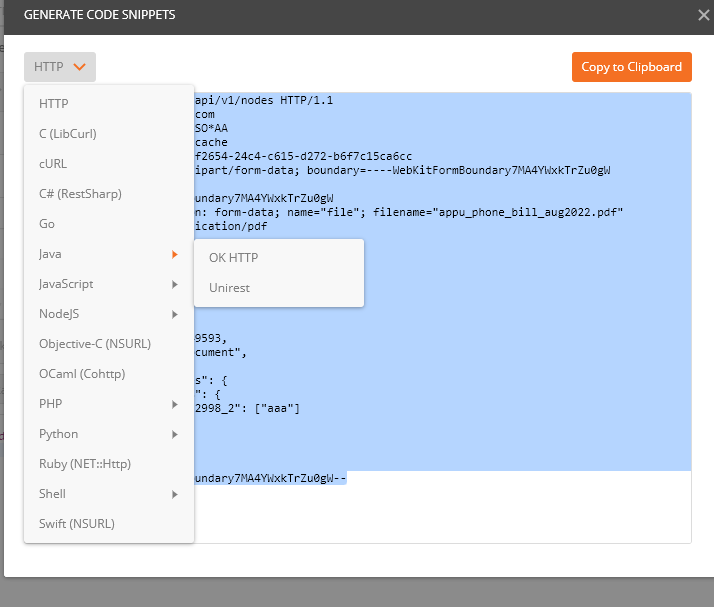Expand JavaScript submenu arrow

[x=174, y=285]
